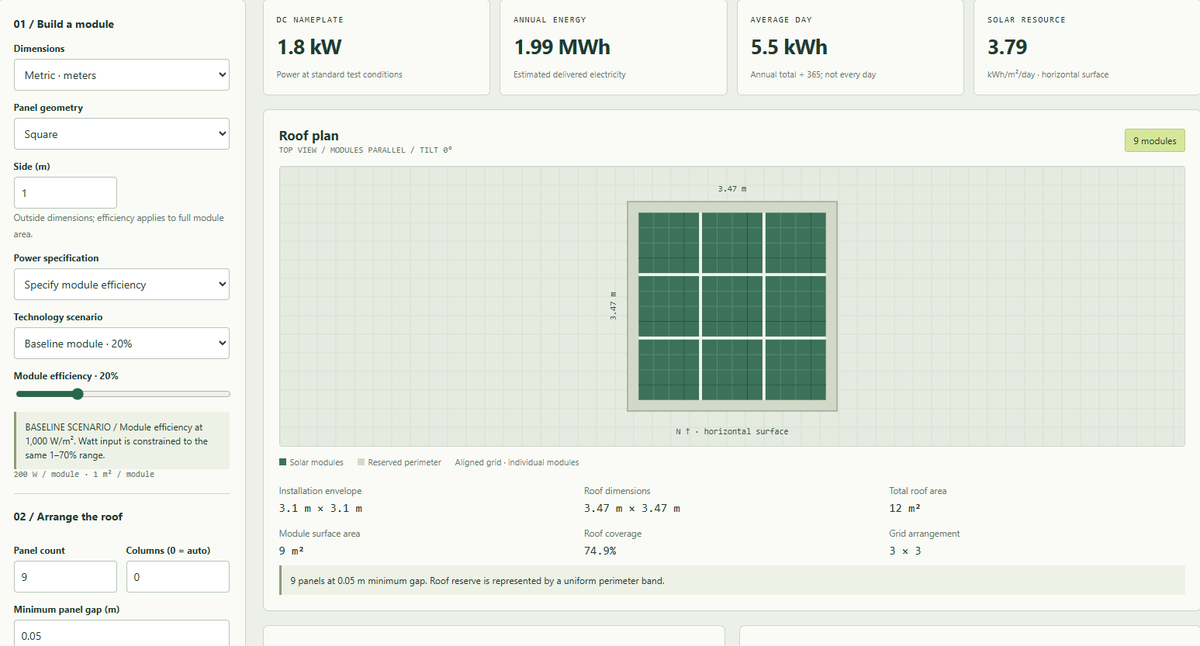Click the top 3.47 m width label
The height and width of the screenshot is (646, 1200).
click(732, 189)
